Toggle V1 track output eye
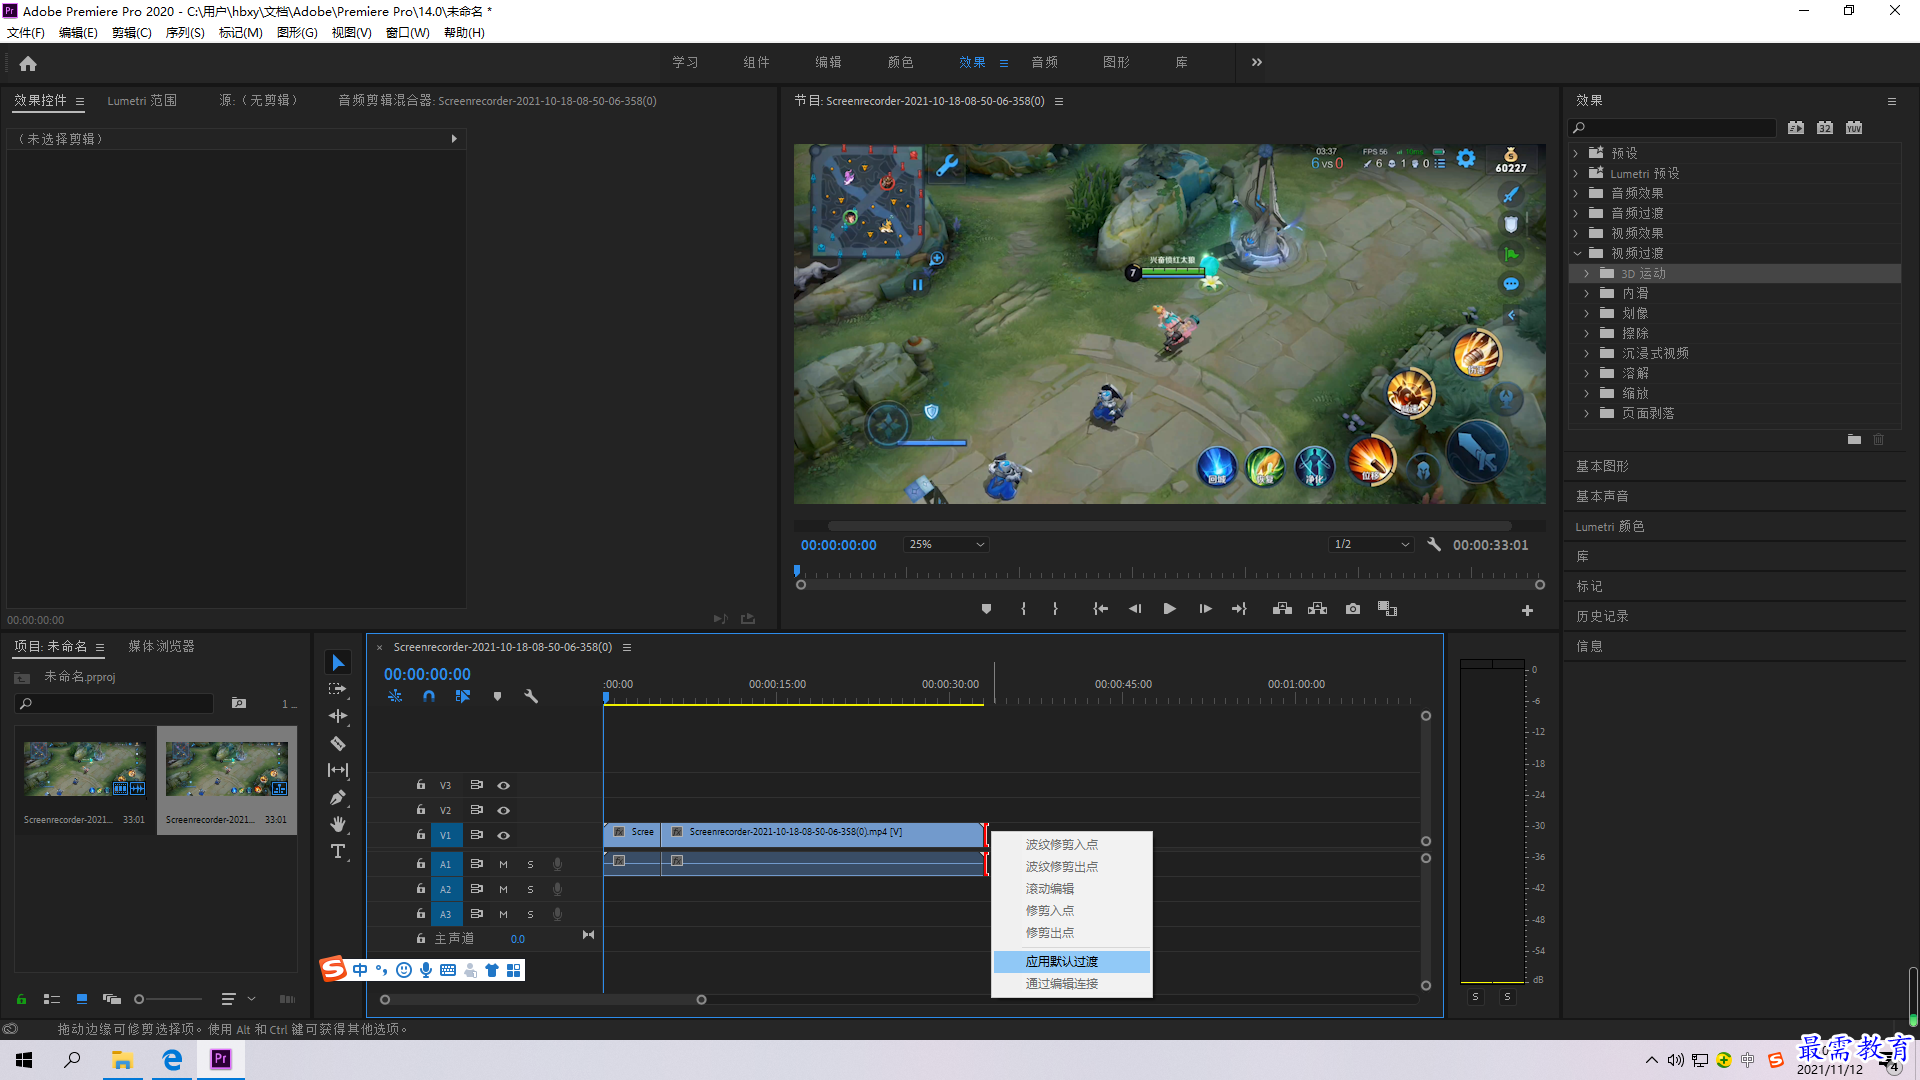This screenshot has height=1080, width=1920. click(504, 835)
